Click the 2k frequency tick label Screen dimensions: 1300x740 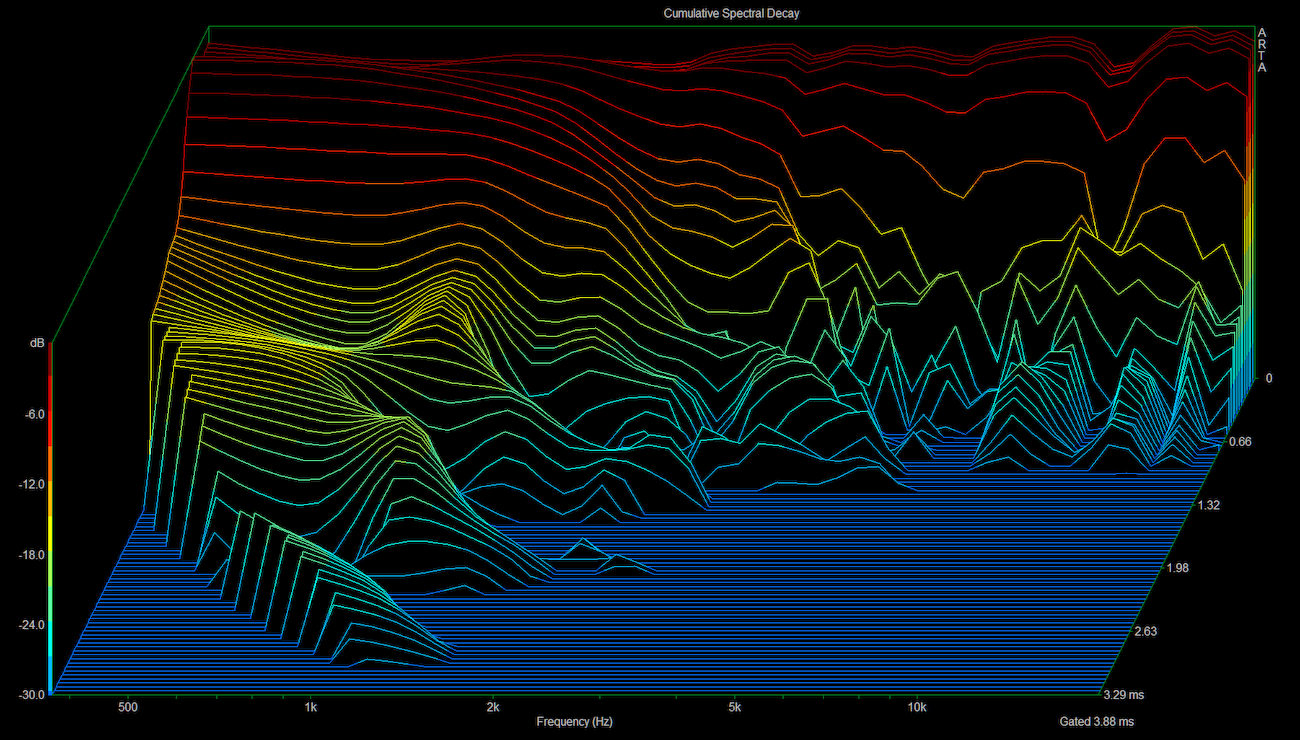(492, 707)
